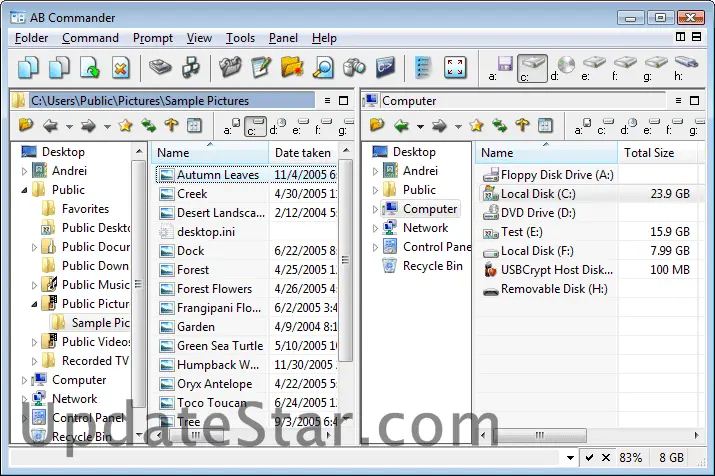
Task: Open the Folder menu
Action: coord(31,38)
